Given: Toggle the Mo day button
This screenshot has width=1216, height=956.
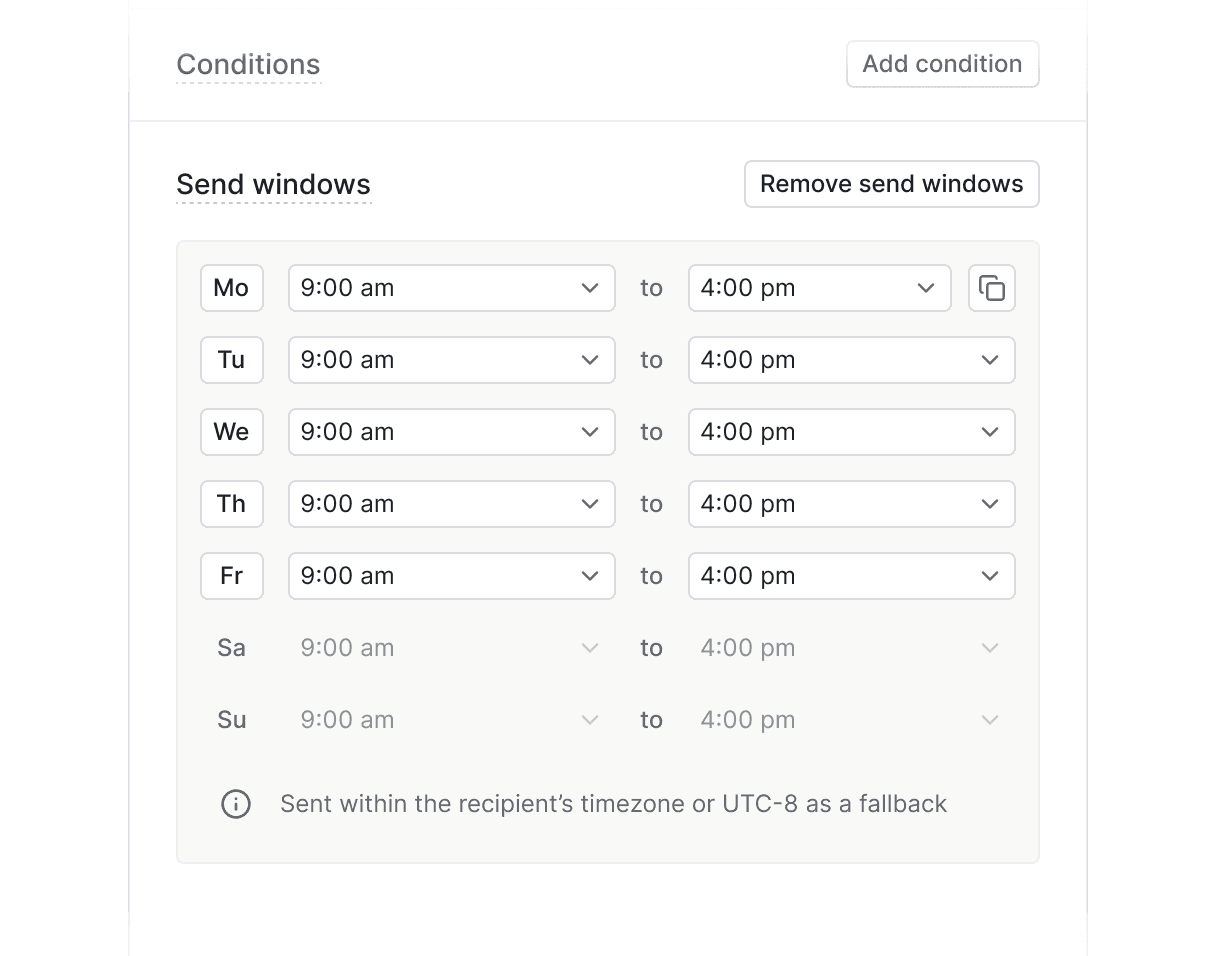Looking at the screenshot, I should point(231,288).
